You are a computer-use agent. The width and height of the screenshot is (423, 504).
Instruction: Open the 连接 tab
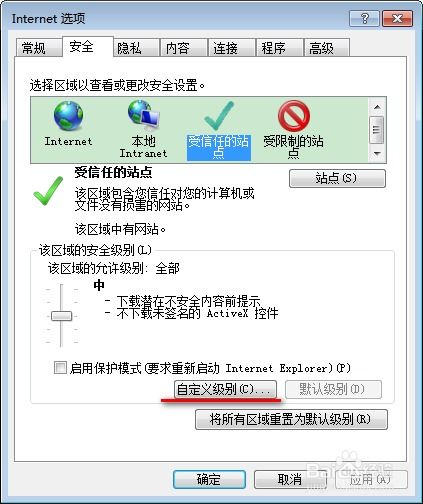[226, 48]
